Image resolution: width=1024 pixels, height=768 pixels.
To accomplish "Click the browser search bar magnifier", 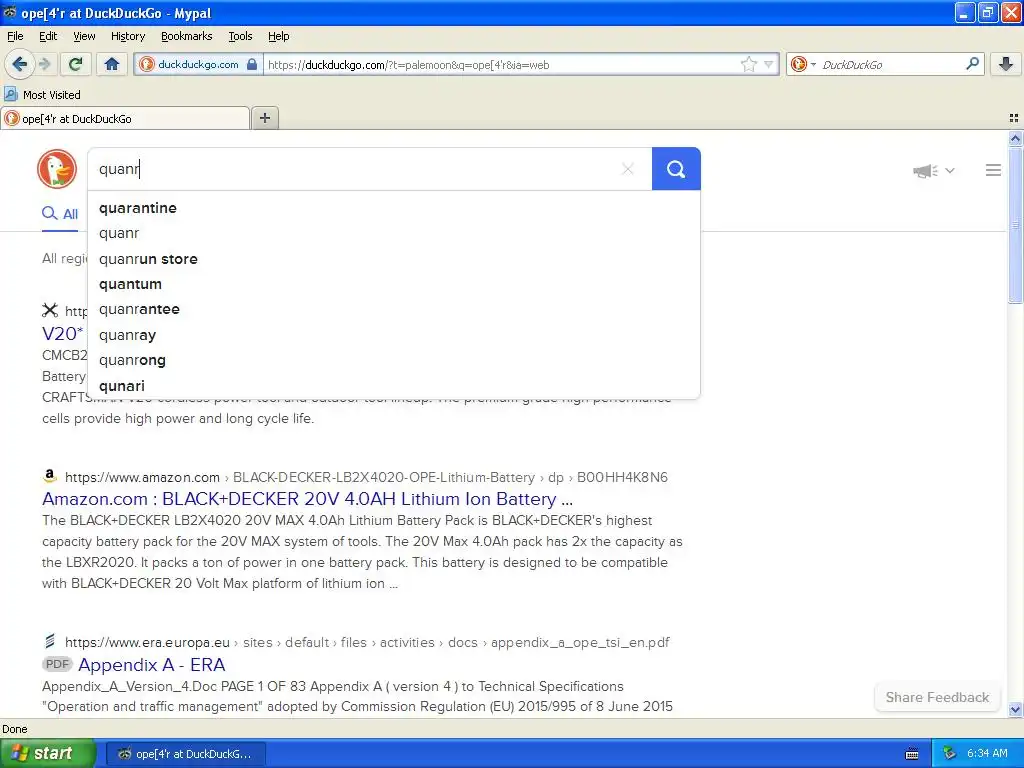I will click(x=972, y=64).
